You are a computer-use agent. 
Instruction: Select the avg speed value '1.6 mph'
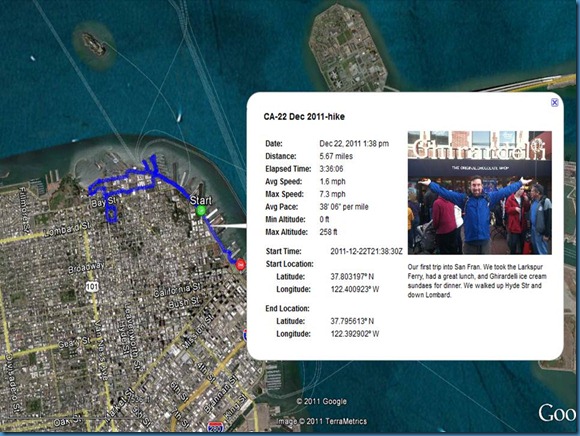coord(332,181)
